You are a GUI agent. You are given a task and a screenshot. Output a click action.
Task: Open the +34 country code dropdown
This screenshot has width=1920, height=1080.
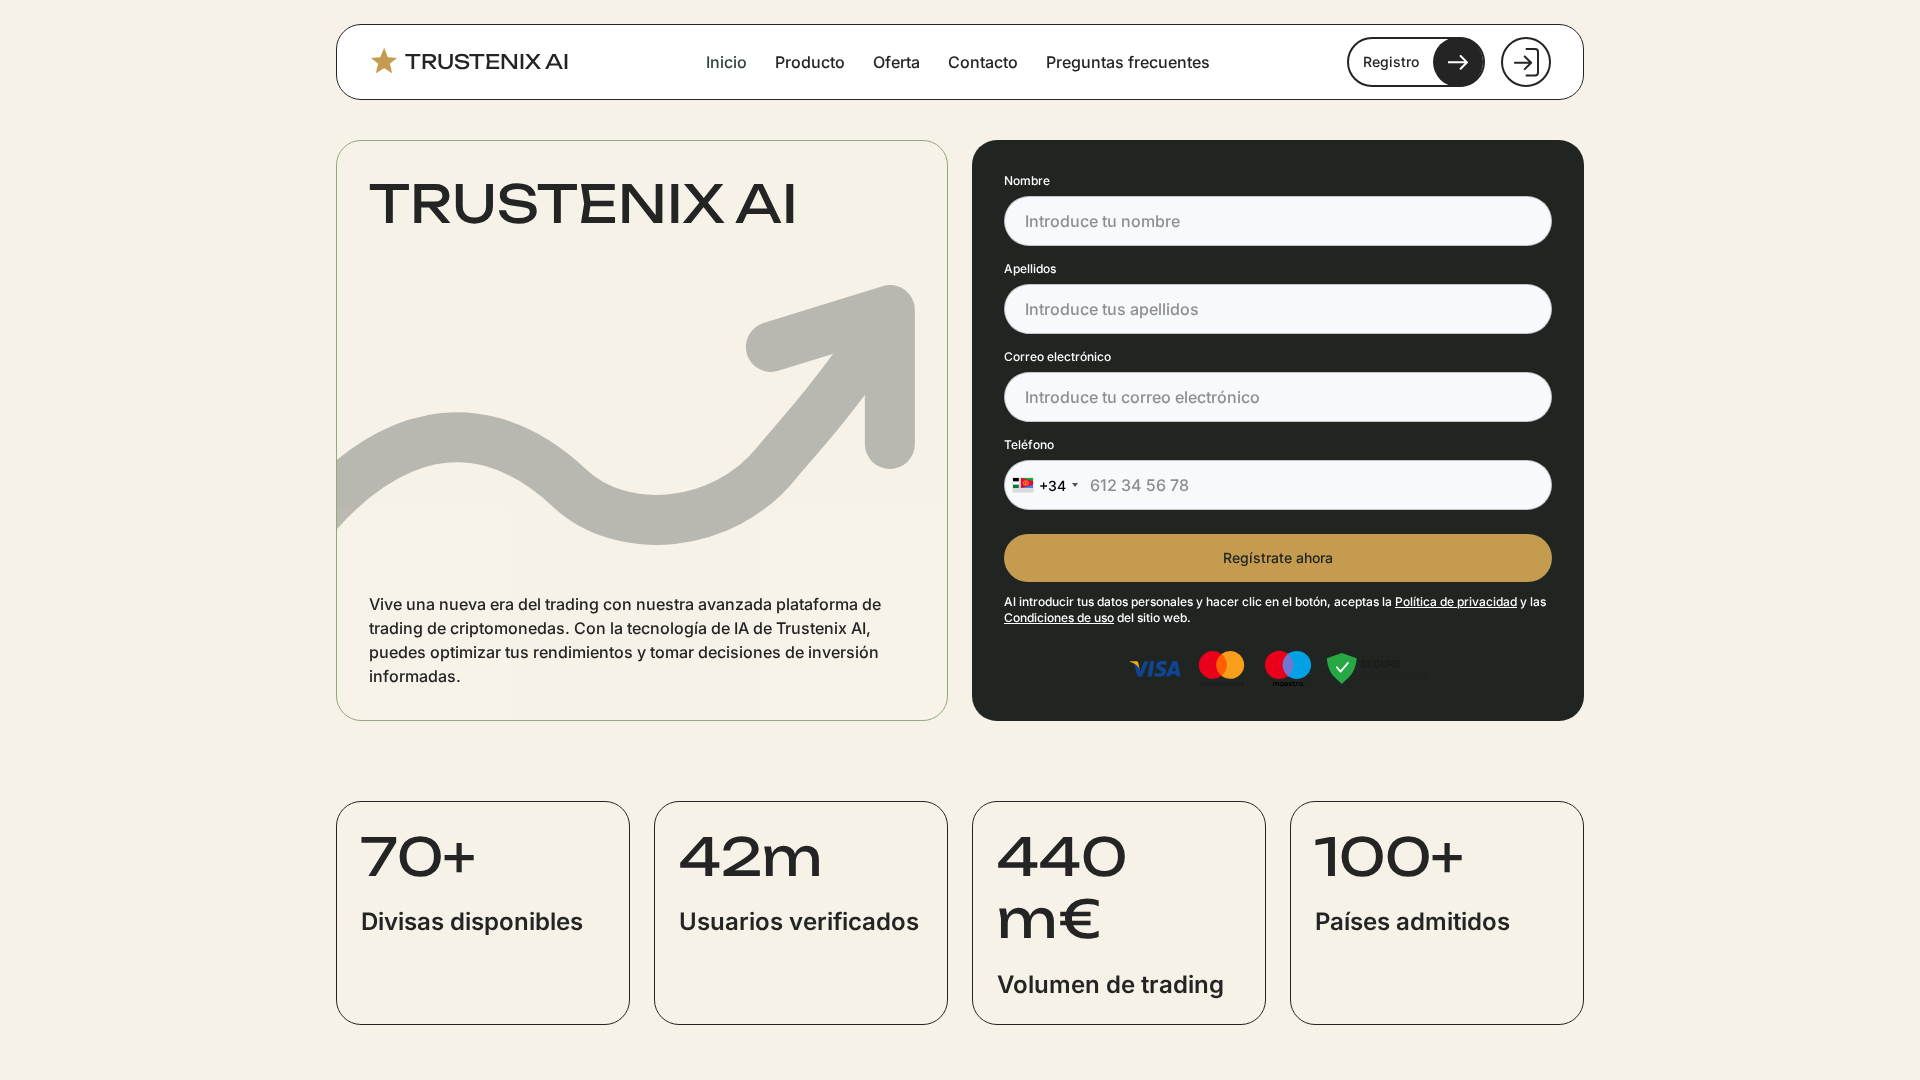(x=1045, y=485)
